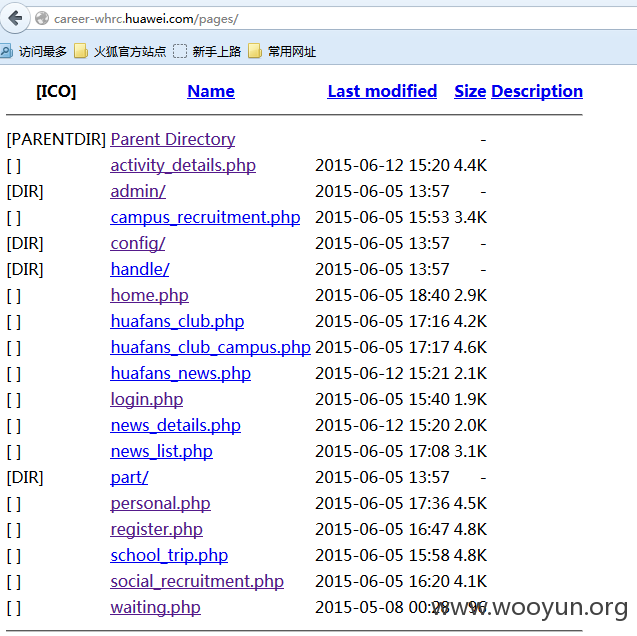Open the admin/ directory
The width and height of the screenshot is (637, 636).
point(138,191)
